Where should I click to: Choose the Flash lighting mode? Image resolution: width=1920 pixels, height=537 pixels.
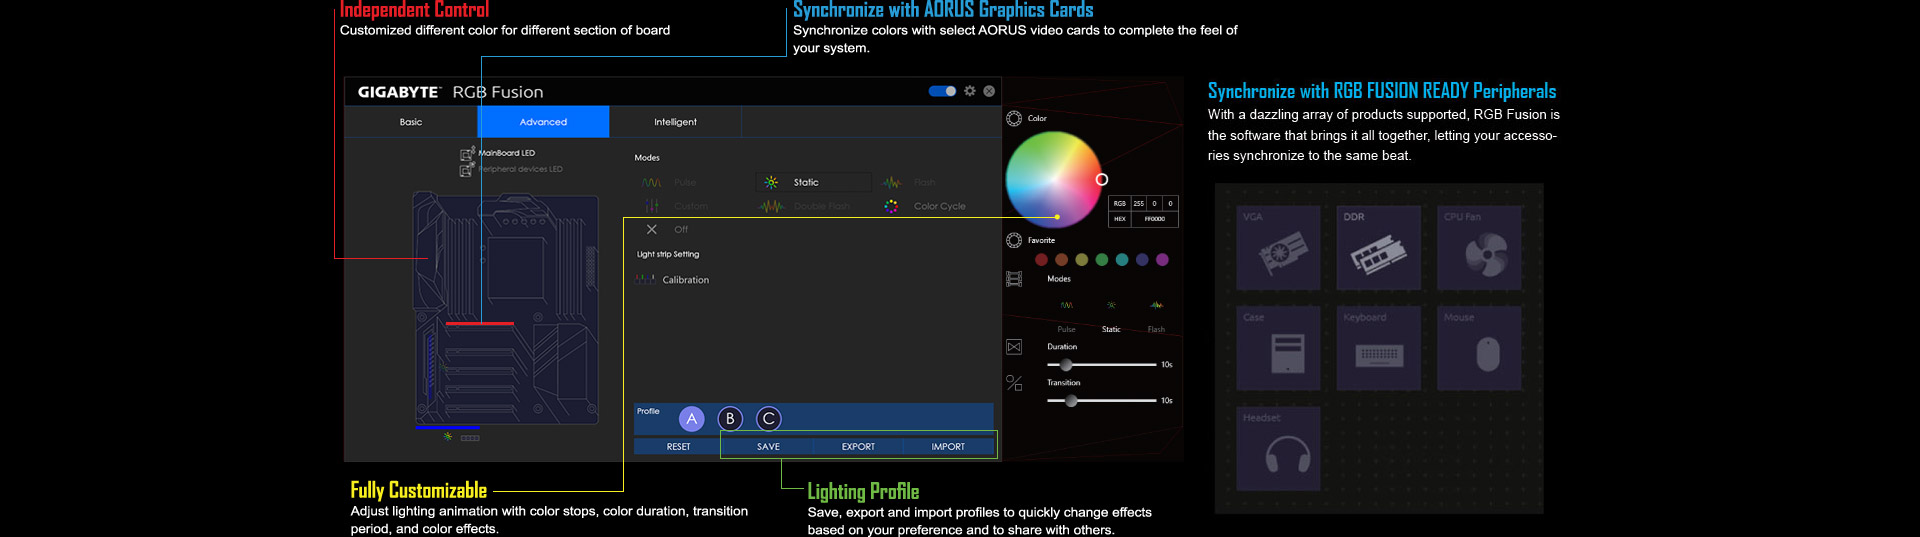[x=909, y=183]
